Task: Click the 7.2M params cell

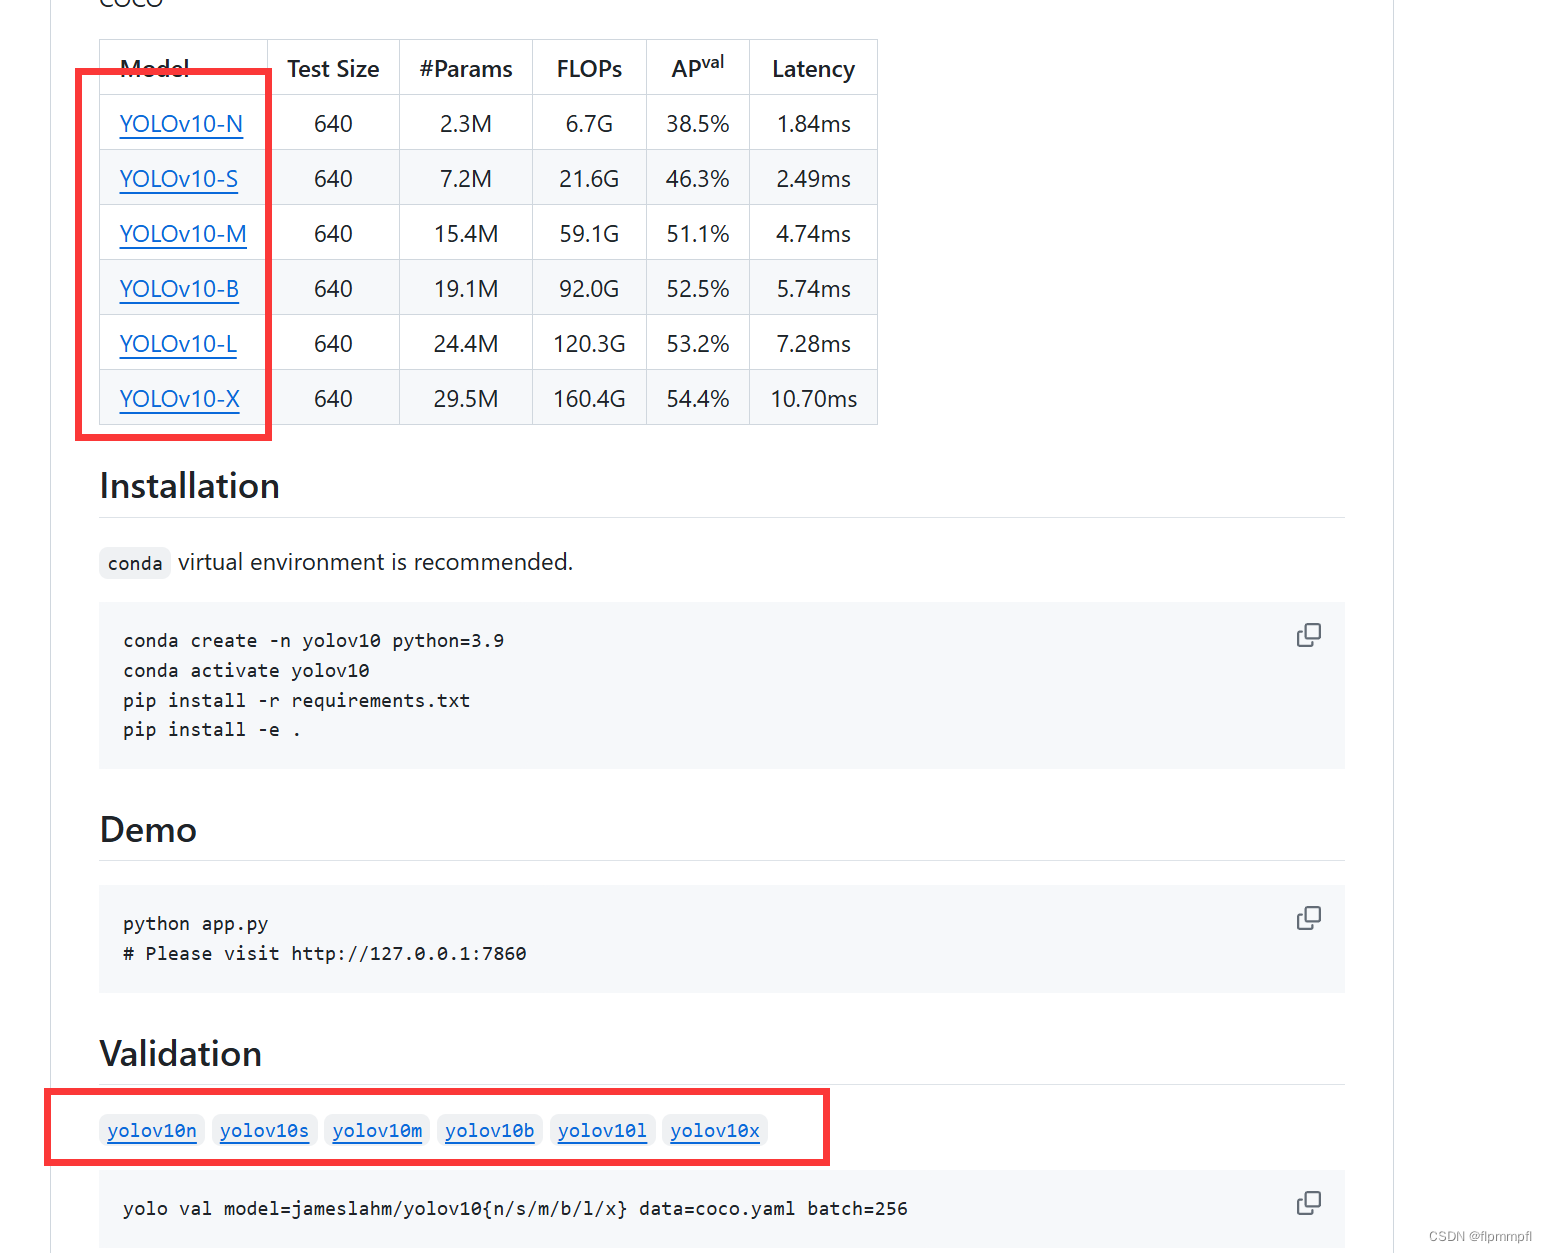Action: [466, 179]
